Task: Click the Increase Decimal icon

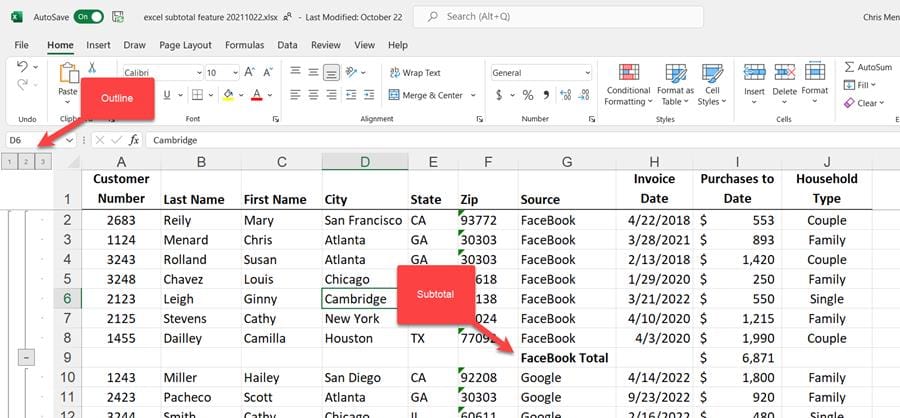Action: pyautogui.click(x=565, y=95)
